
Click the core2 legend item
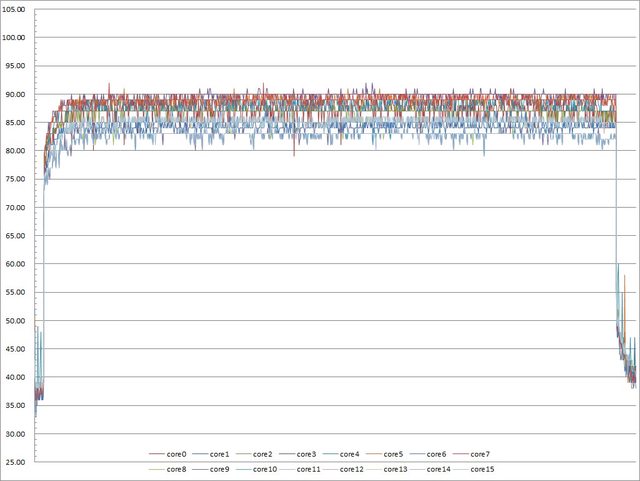(264, 454)
